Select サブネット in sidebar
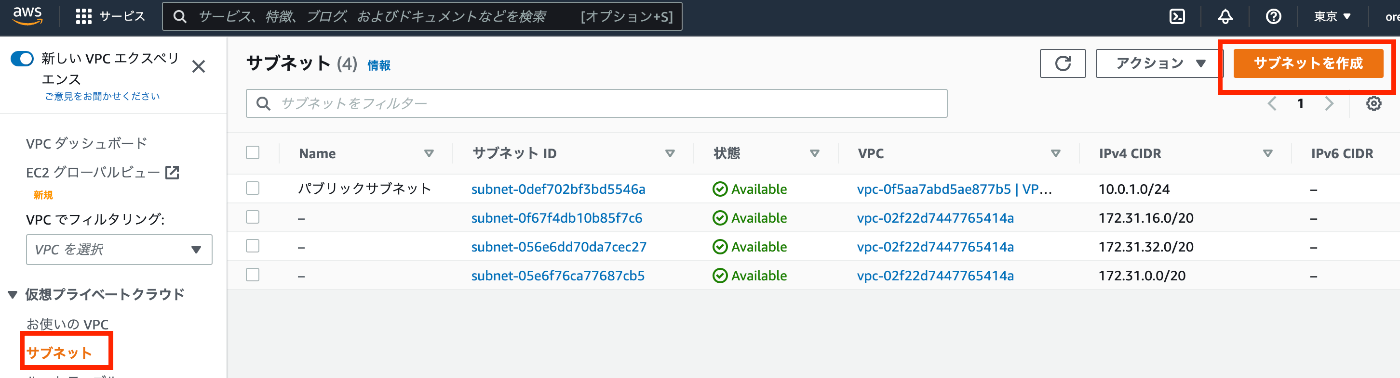 (59, 353)
